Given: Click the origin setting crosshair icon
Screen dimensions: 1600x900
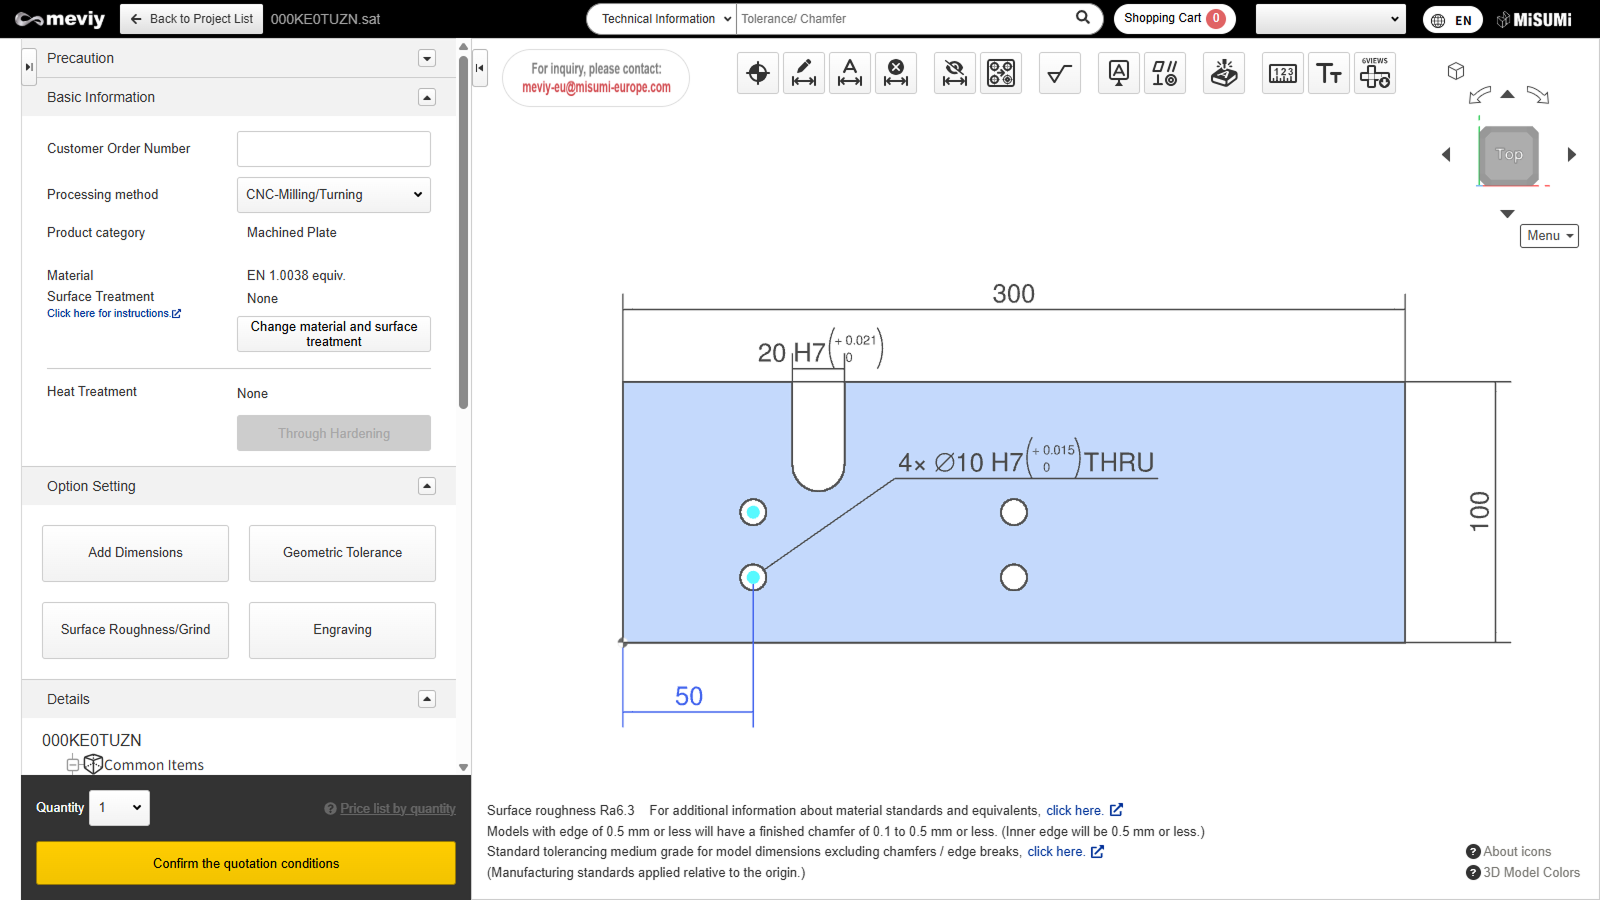Looking at the screenshot, I should coord(758,73).
